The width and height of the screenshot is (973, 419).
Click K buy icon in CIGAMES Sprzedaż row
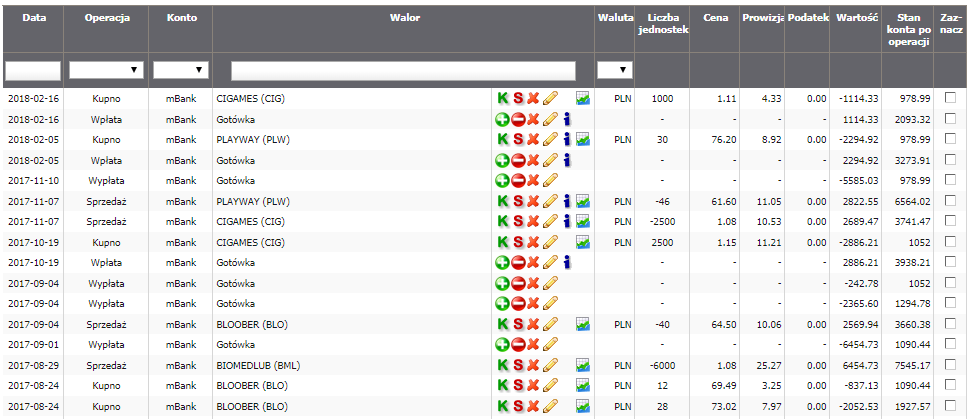[x=503, y=221]
